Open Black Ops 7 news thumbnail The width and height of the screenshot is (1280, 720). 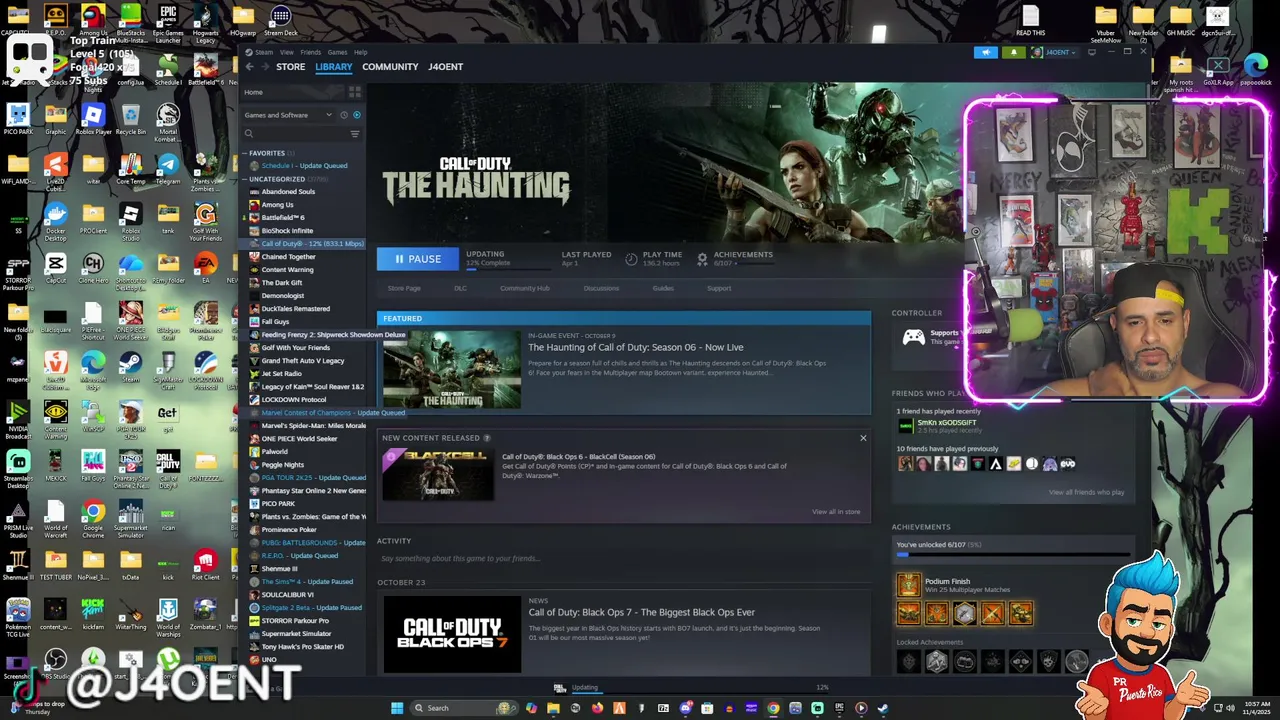click(x=452, y=634)
